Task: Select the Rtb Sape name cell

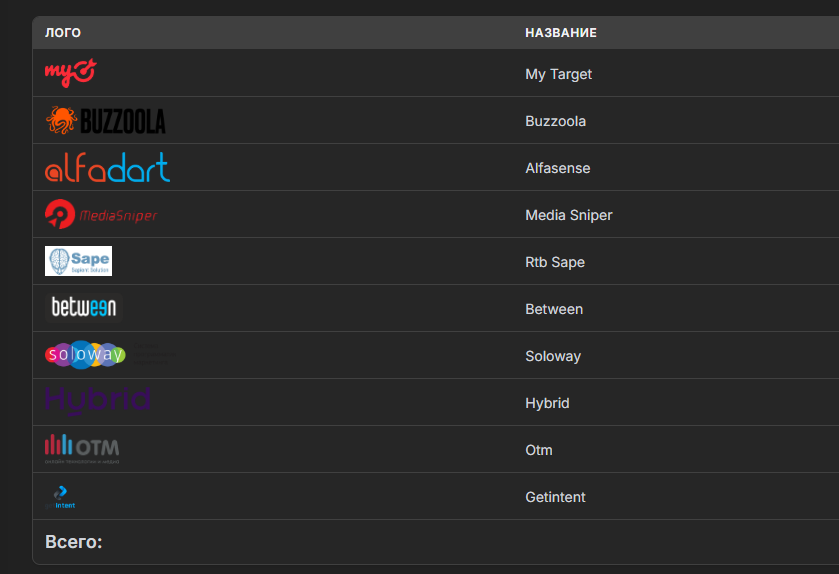Action: [x=555, y=262]
